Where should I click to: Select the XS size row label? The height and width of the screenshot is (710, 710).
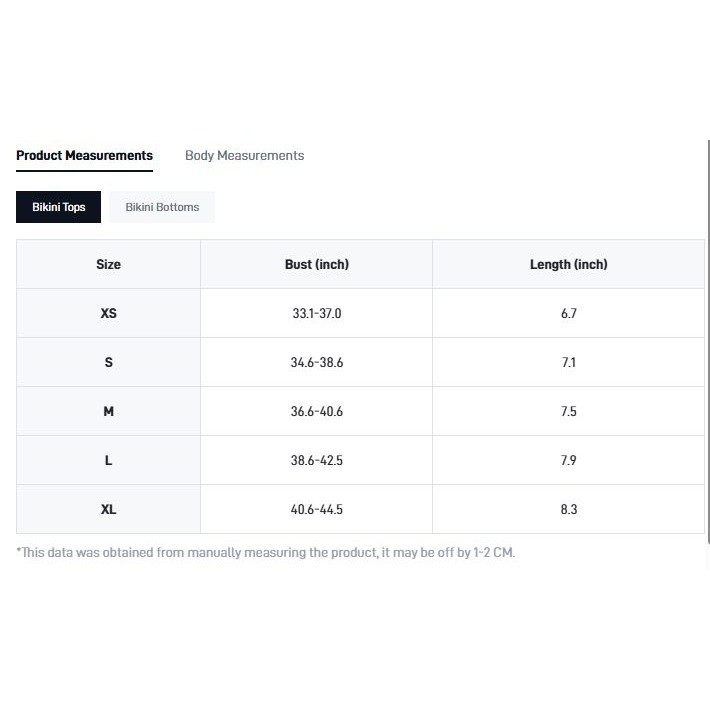point(108,313)
